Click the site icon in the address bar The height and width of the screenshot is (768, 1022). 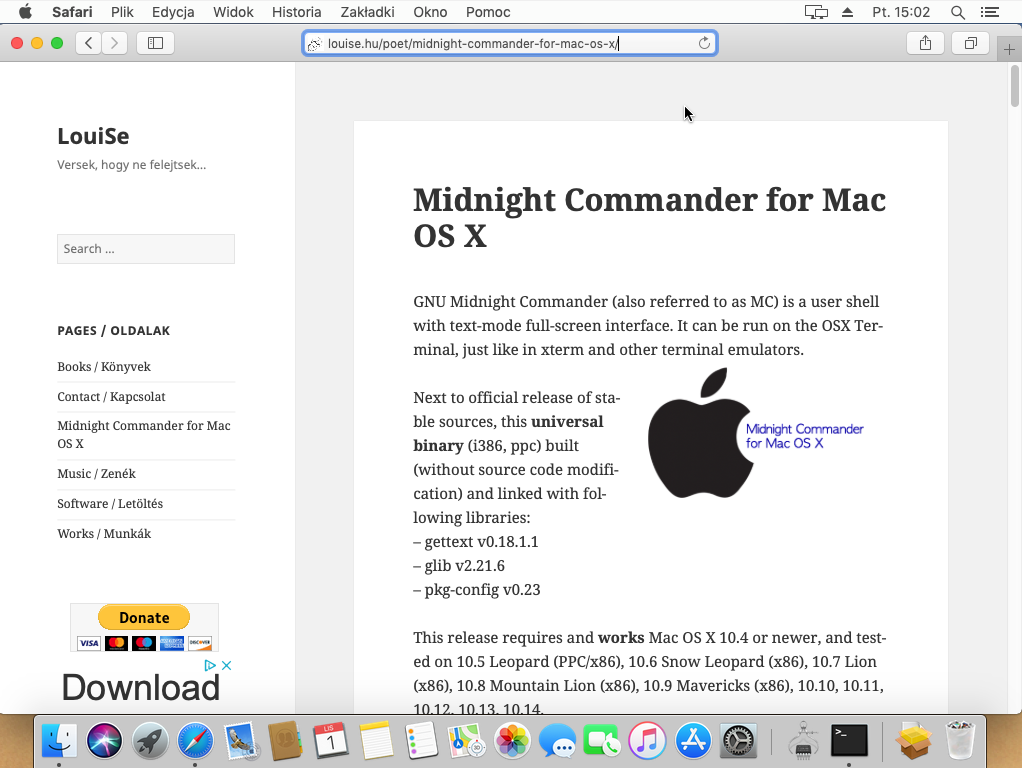314,44
